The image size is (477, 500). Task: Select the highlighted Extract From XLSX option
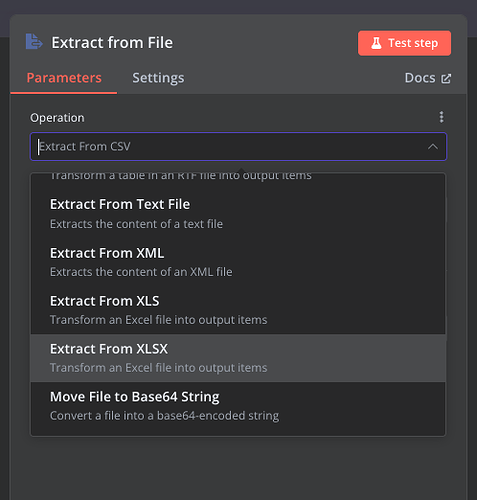click(x=238, y=358)
